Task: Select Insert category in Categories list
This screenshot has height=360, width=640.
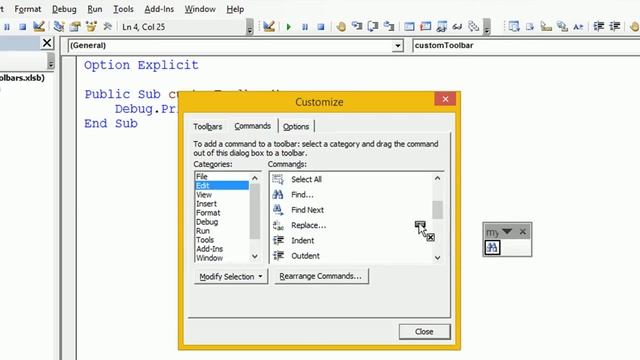Action: tap(222, 204)
